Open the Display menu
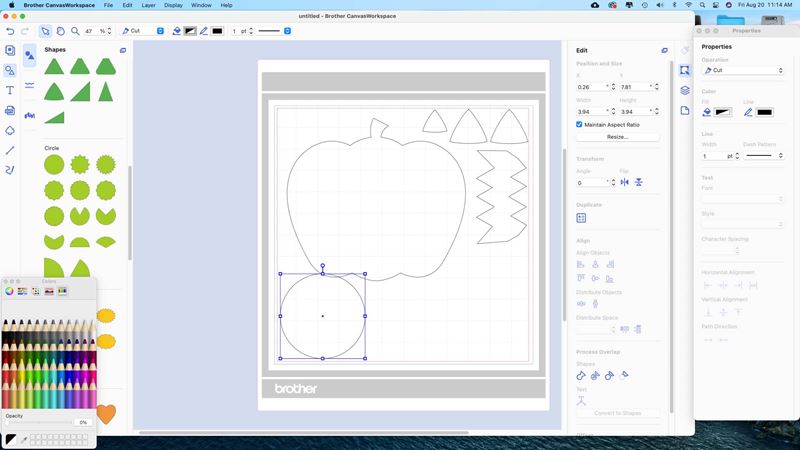The width and height of the screenshot is (800, 450). point(174,5)
